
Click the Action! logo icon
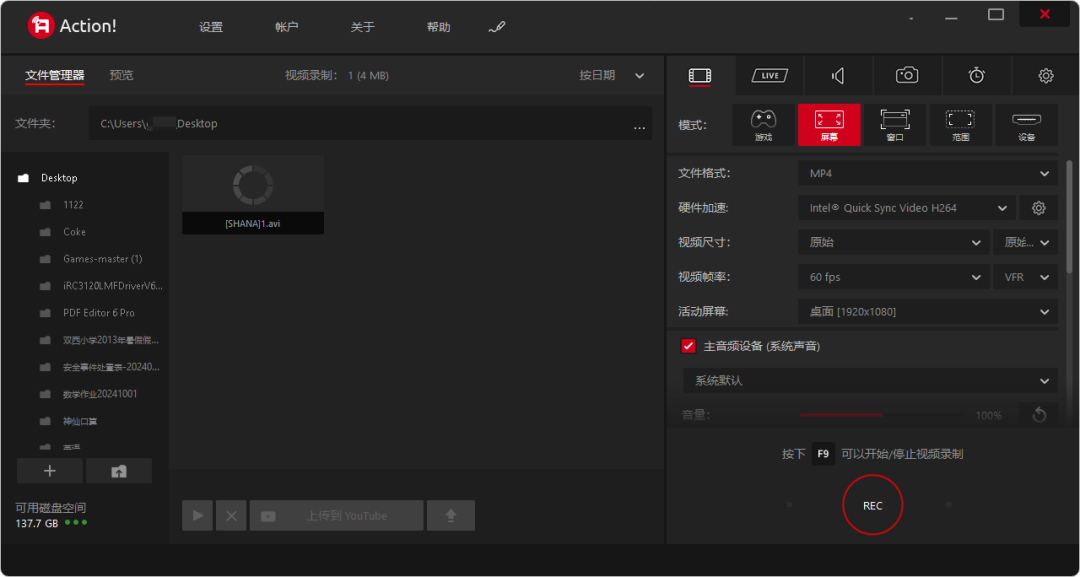click(41, 26)
